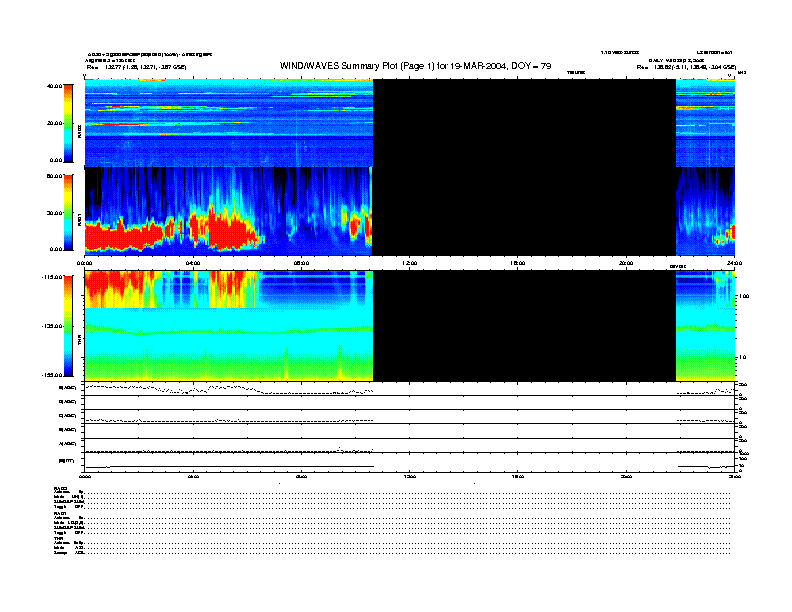Click the 40.00 value on RAD2 scale

(x=54, y=87)
